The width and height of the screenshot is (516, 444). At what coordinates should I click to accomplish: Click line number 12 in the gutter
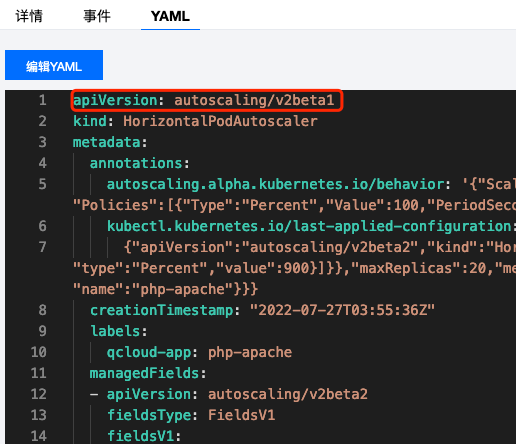38,394
